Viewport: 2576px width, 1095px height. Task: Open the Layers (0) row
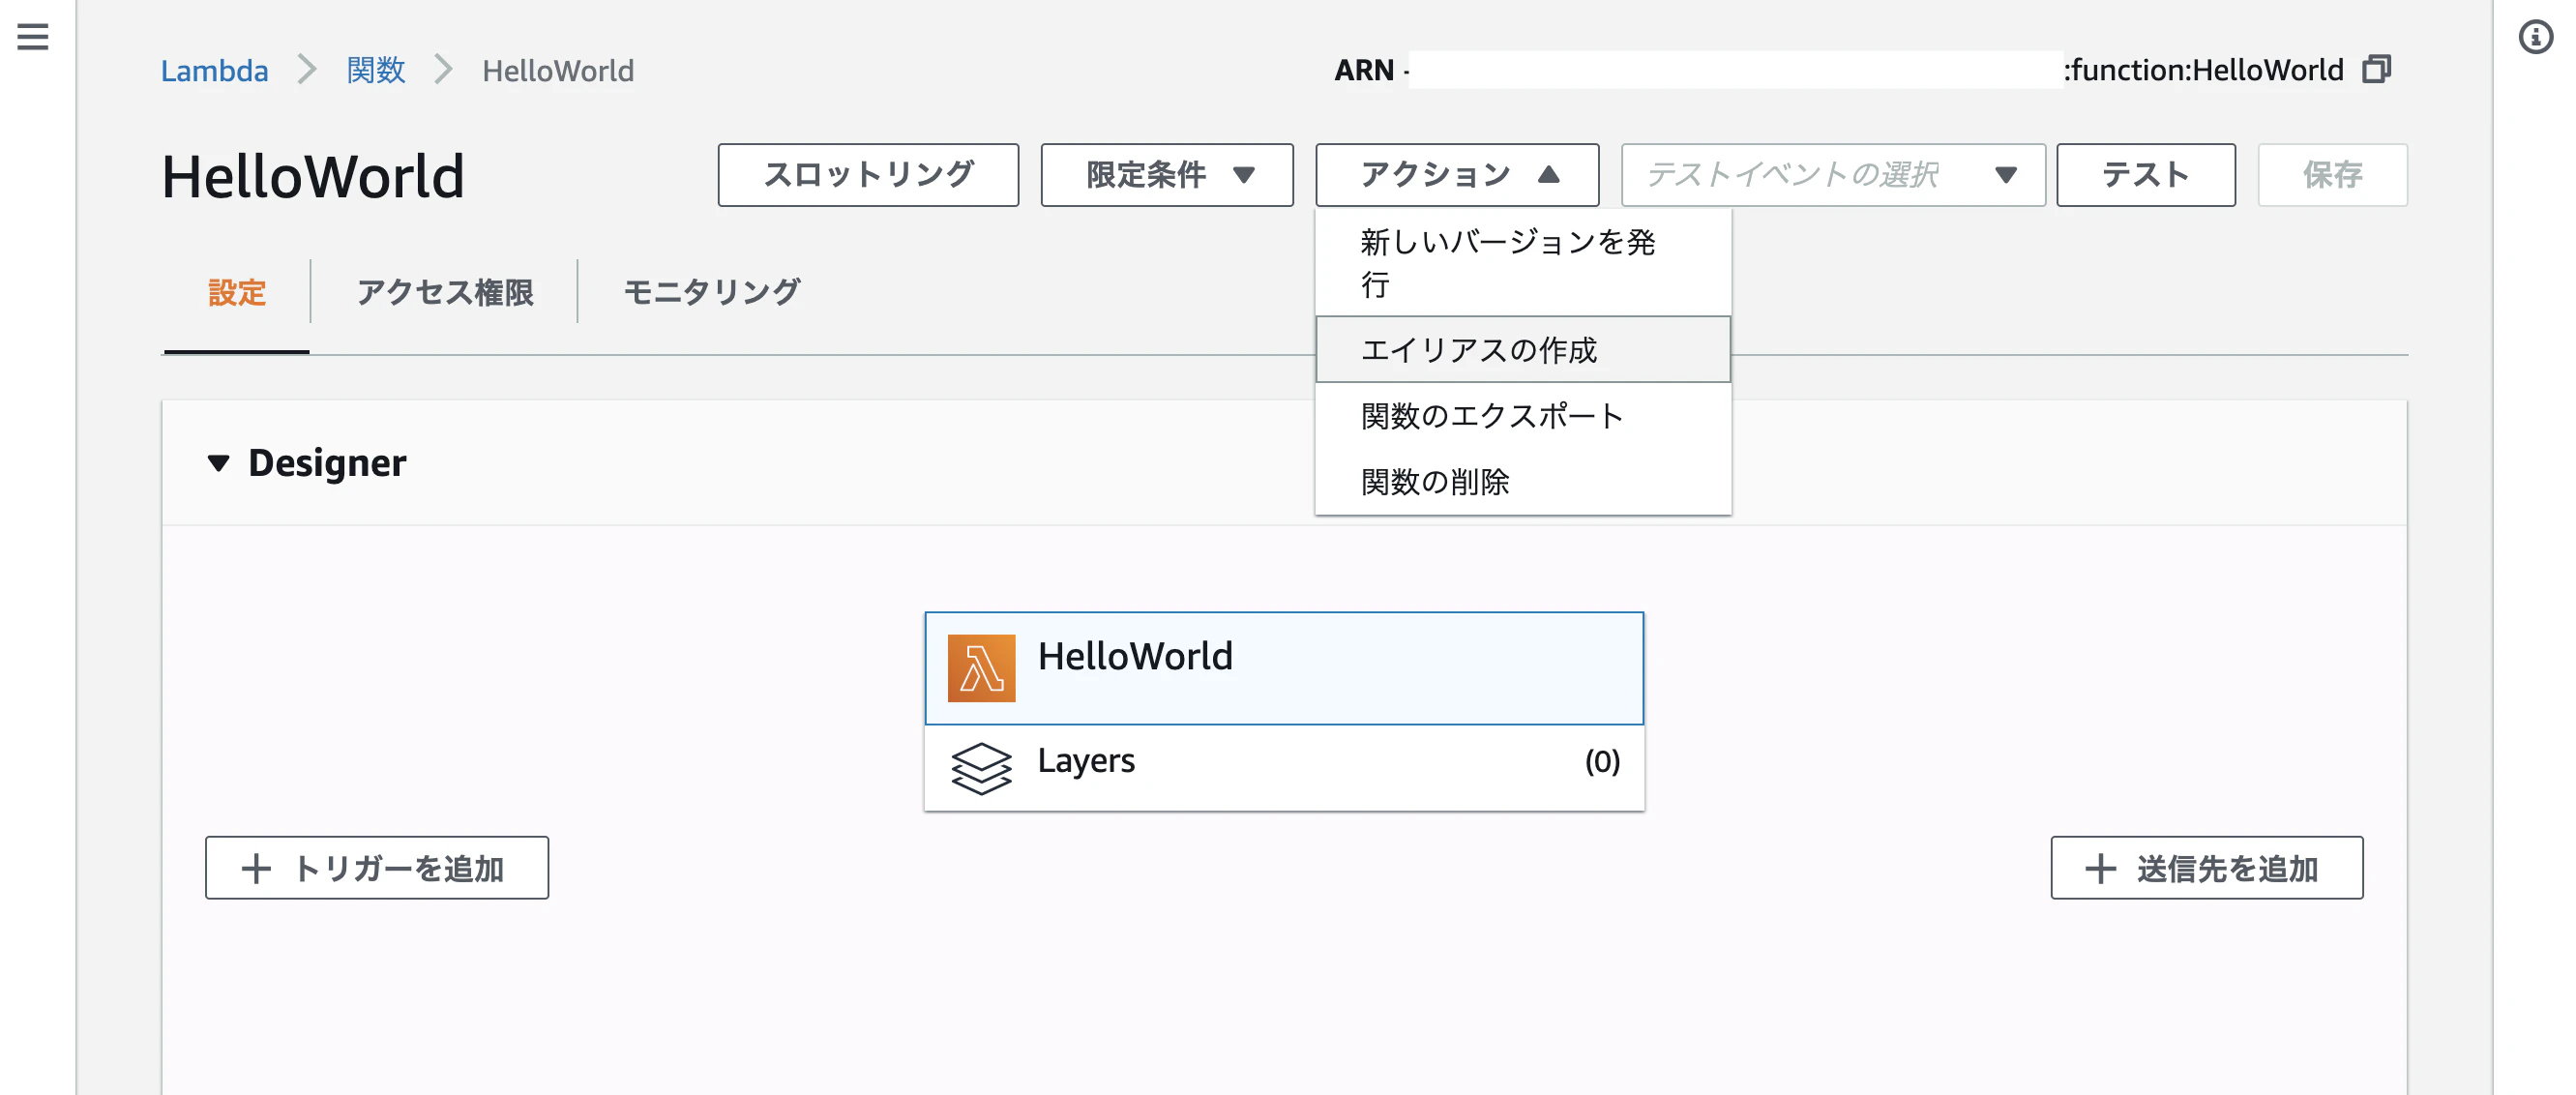tap(1283, 768)
